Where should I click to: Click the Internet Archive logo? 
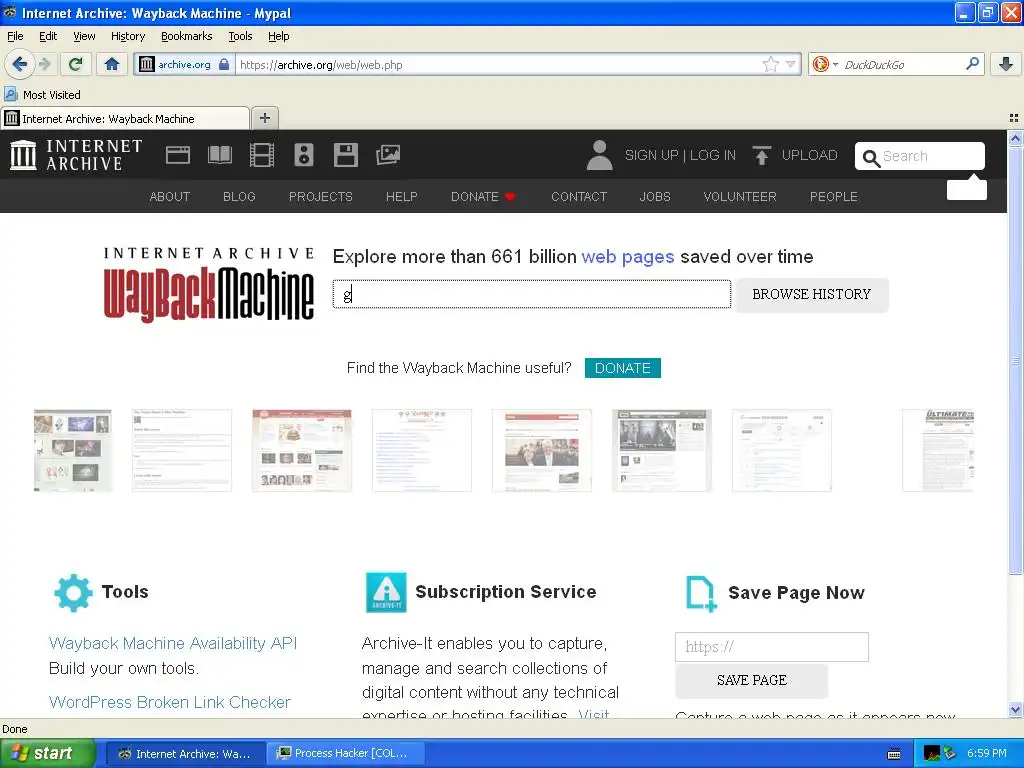pyautogui.click(x=76, y=155)
